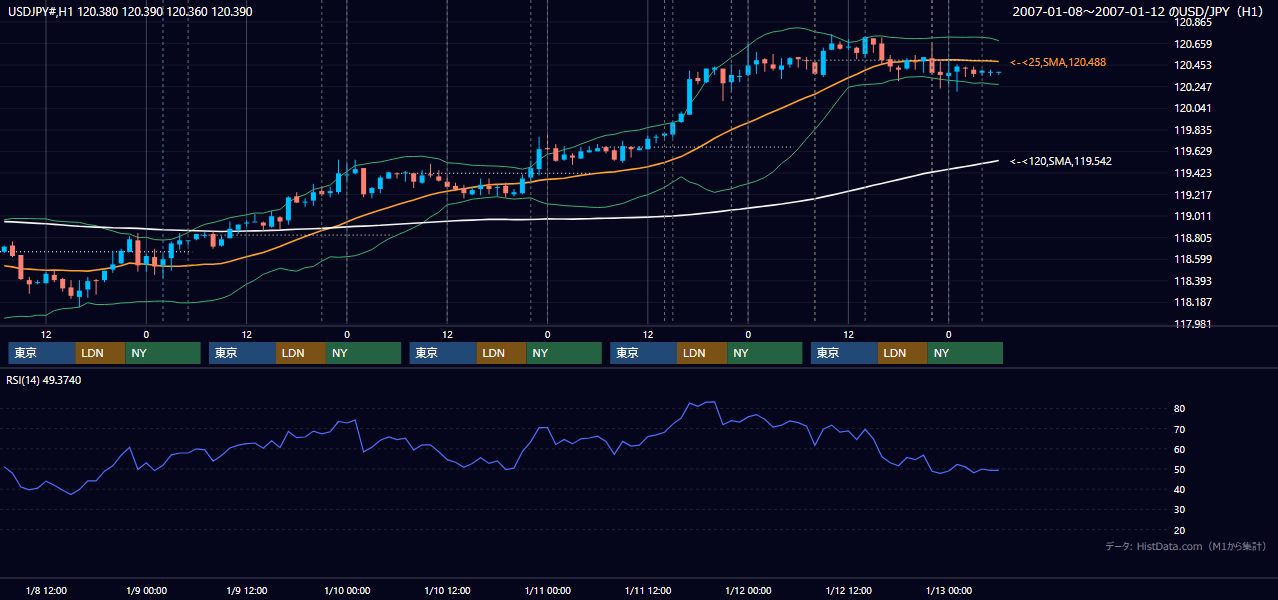Select the NY session block for January 11

(x=765, y=353)
